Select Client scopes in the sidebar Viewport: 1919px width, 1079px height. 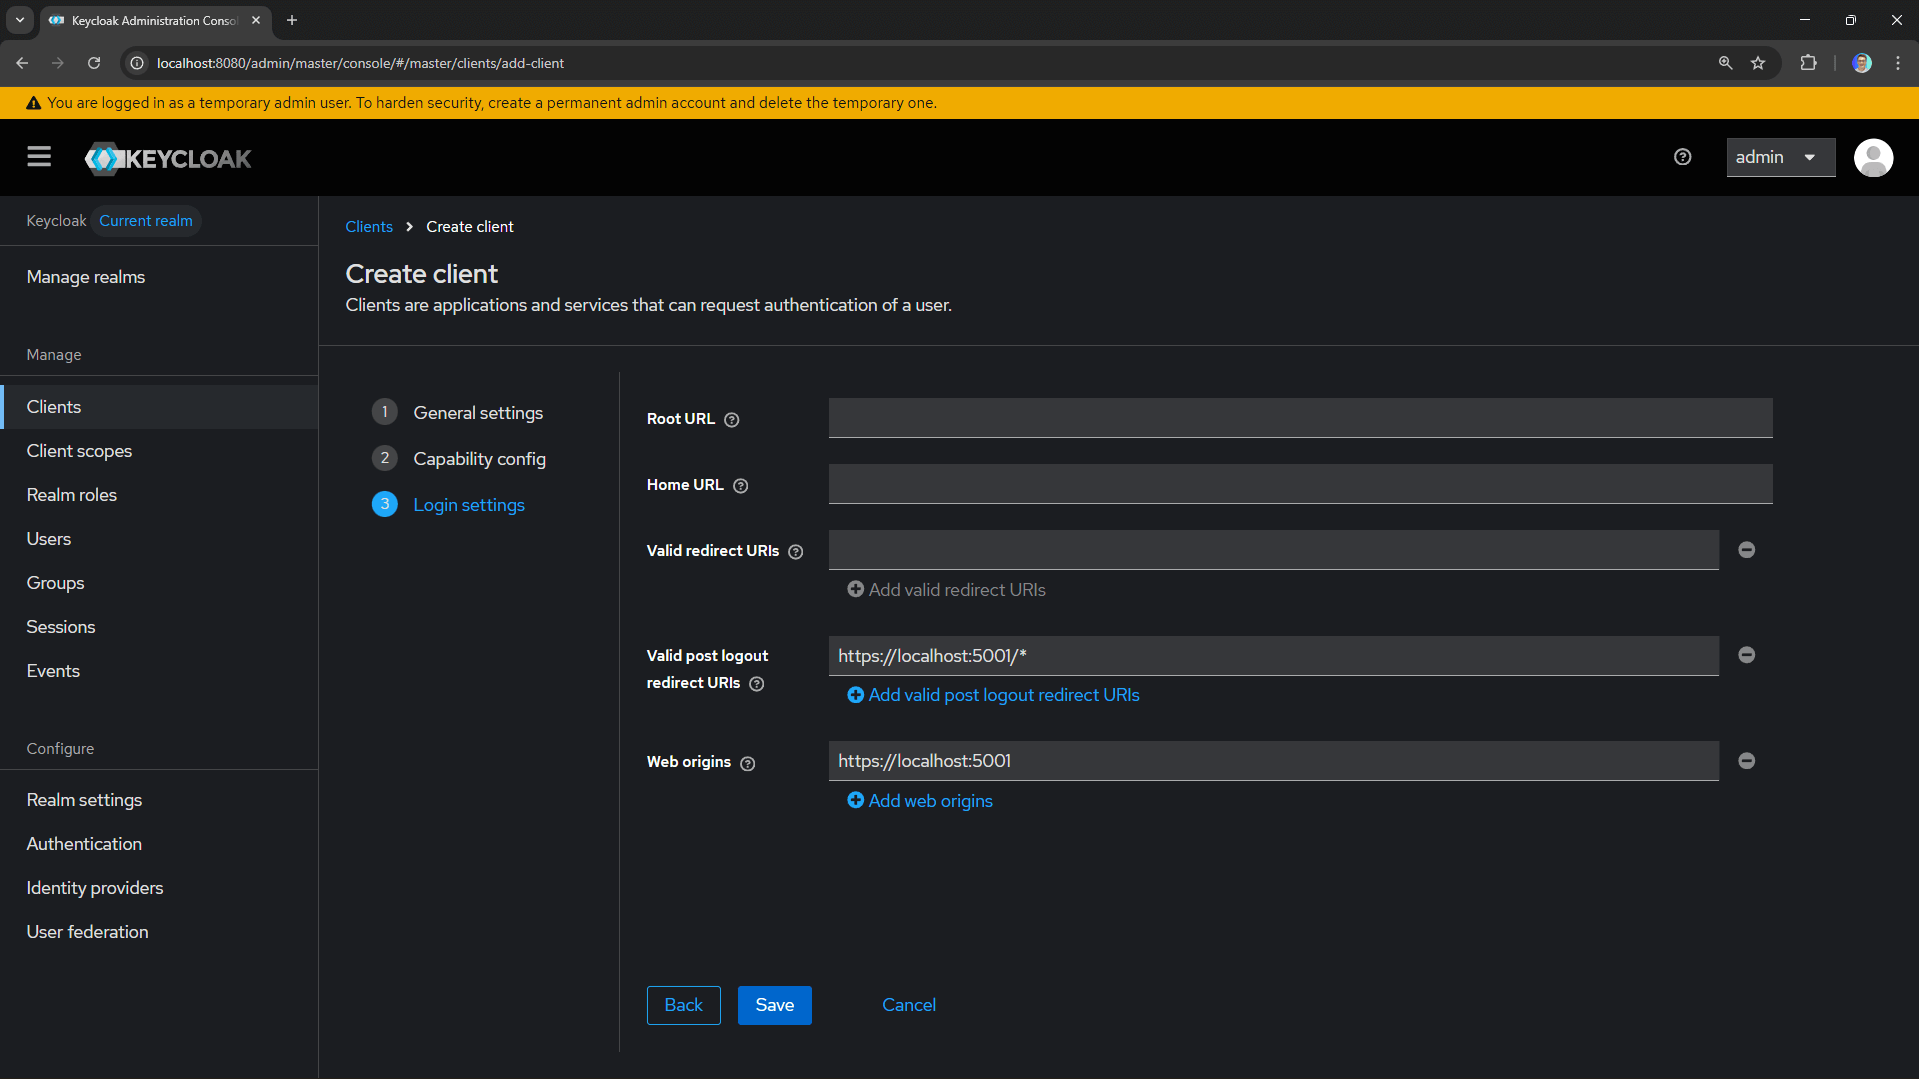click(79, 451)
